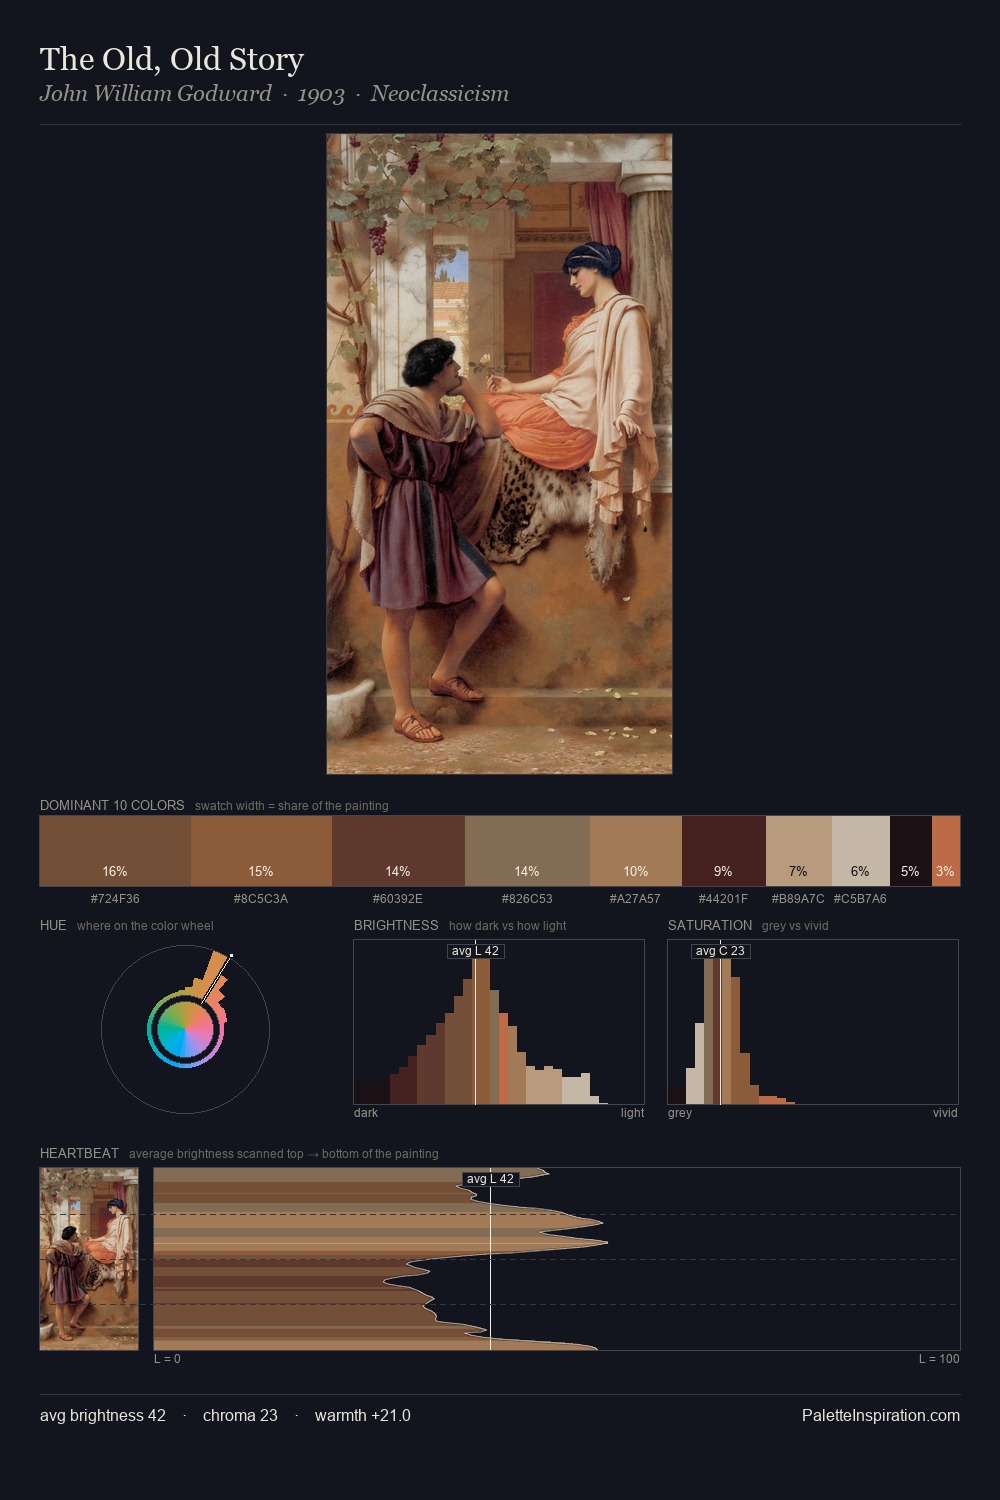Click the "avg C 23" marker in Saturation histogram
The height and width of the screenshot is (1500, 1000).
[x=720, y=951]
